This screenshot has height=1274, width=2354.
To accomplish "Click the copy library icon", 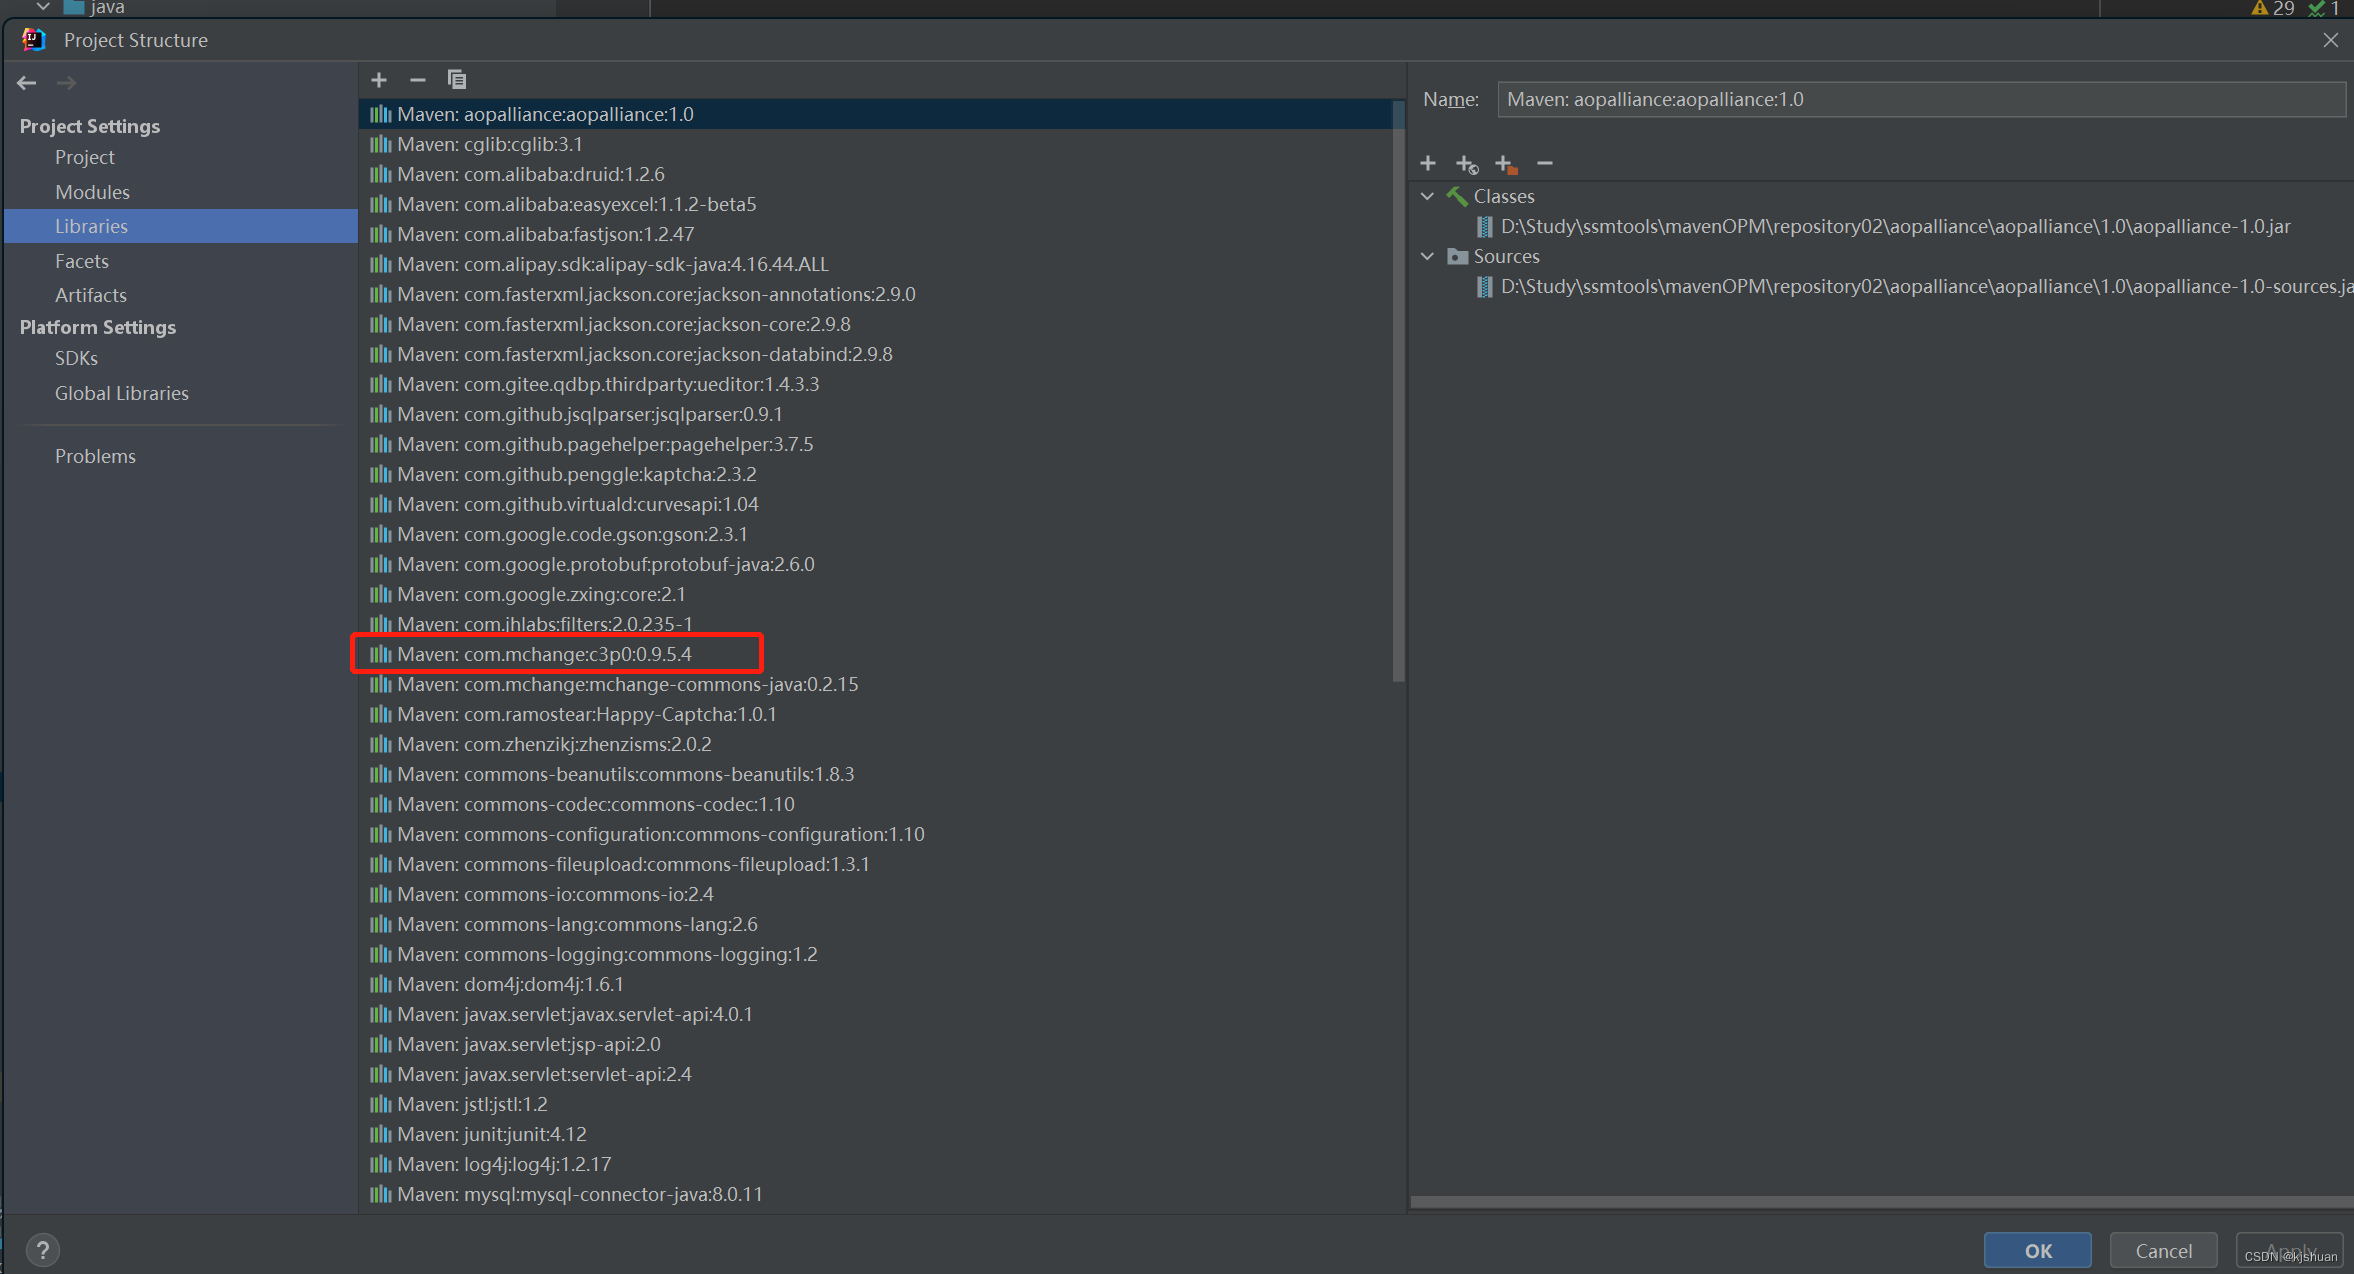I will 457,80.
